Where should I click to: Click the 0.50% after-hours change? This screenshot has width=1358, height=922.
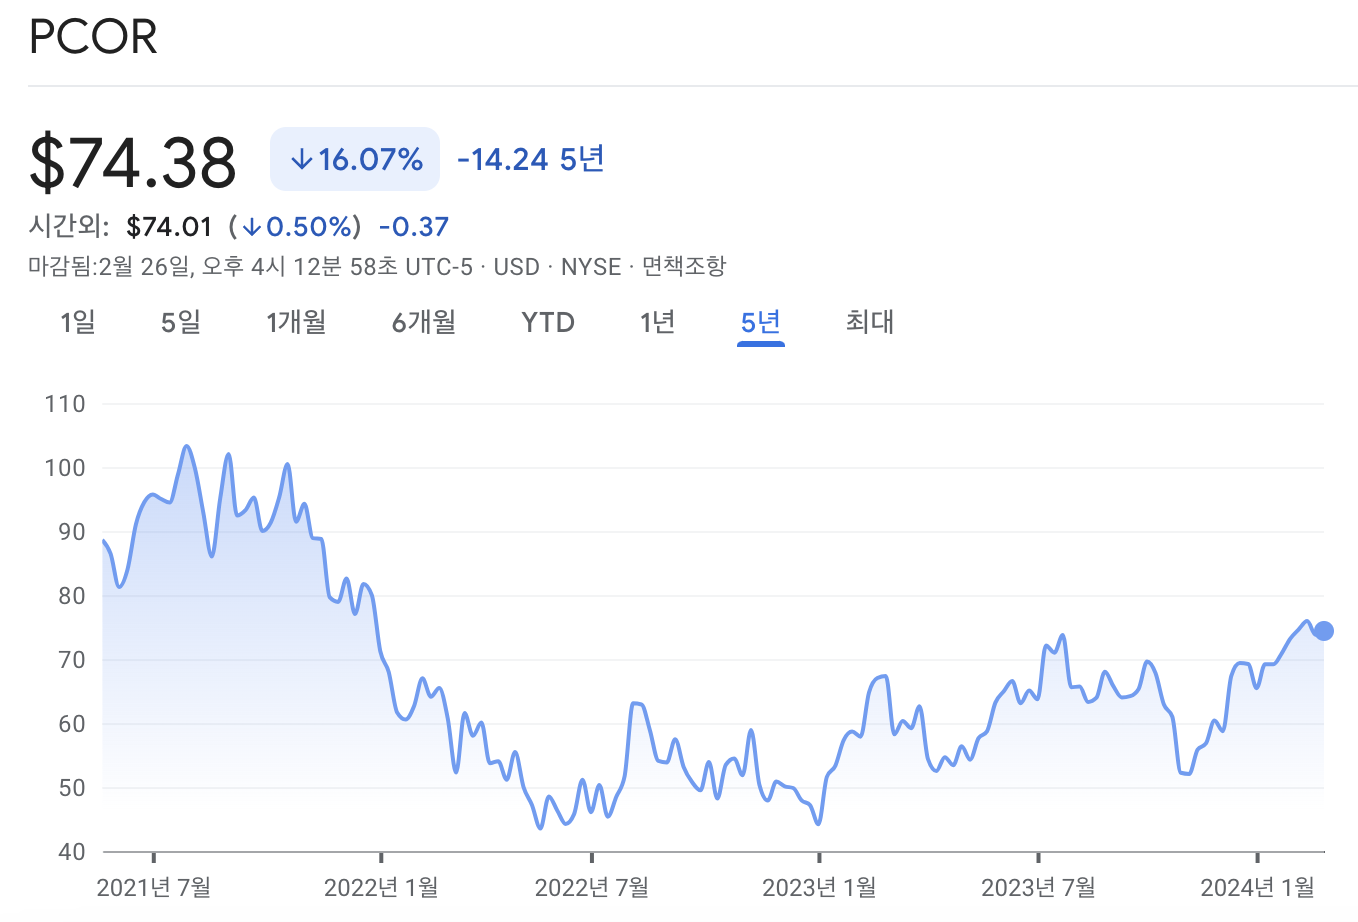(x=298, y=227)
